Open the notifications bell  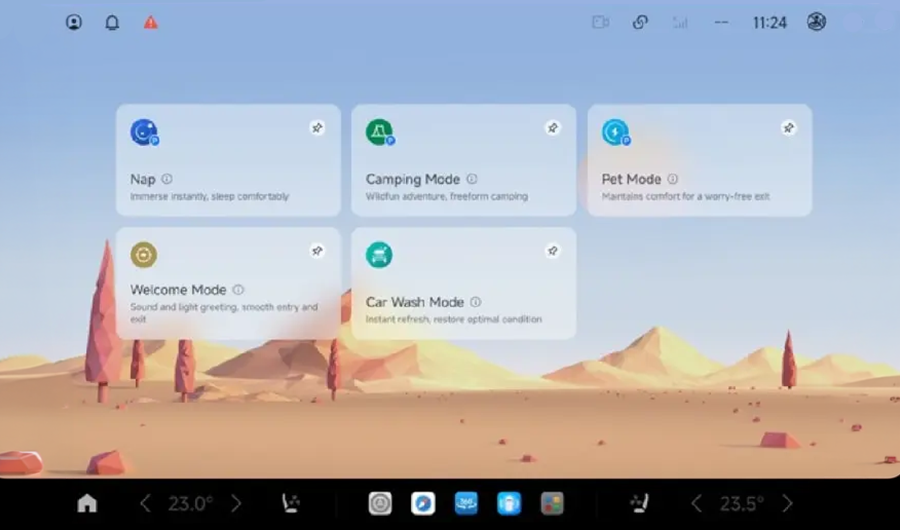point(112,22)
